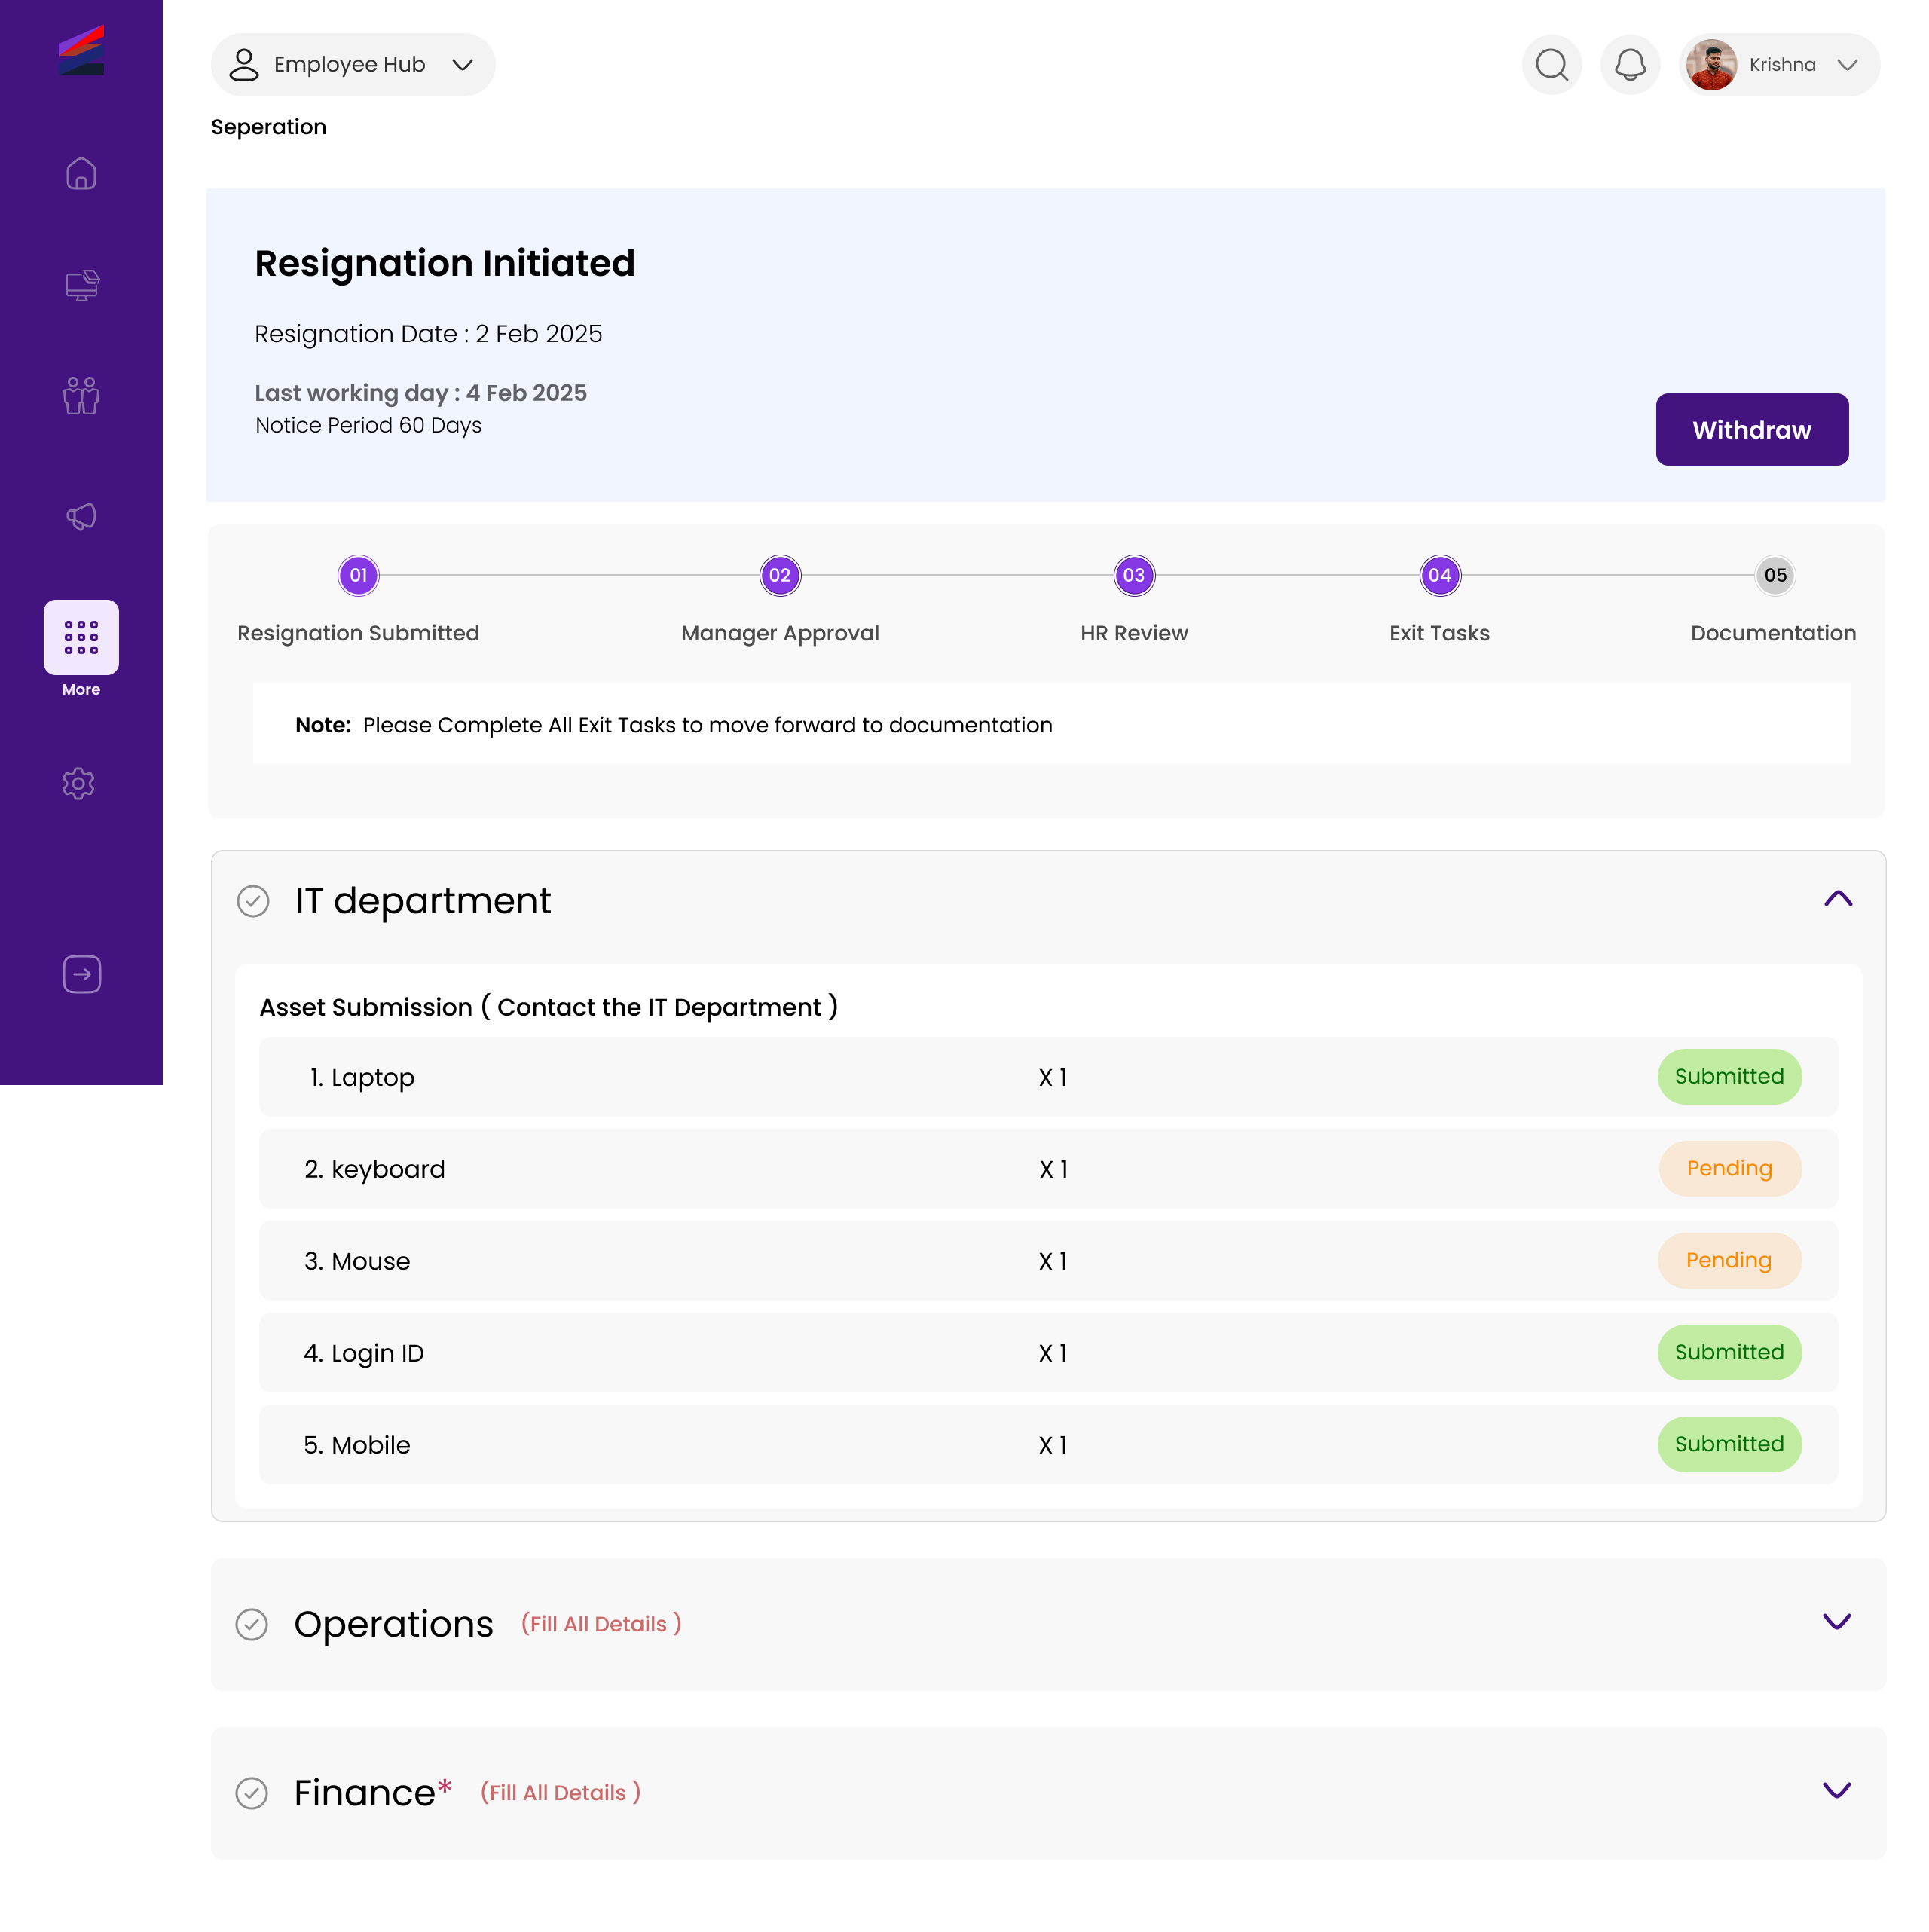Image resolution: width=1929 pixels, height=1932 pixels.
Task: Click the Withdraw button
Action: [x=1751, y=429]
